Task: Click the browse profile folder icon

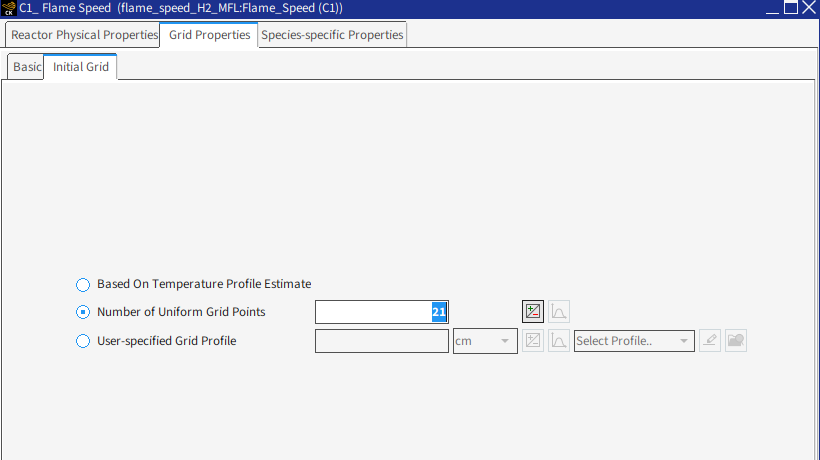Action: 736,341
